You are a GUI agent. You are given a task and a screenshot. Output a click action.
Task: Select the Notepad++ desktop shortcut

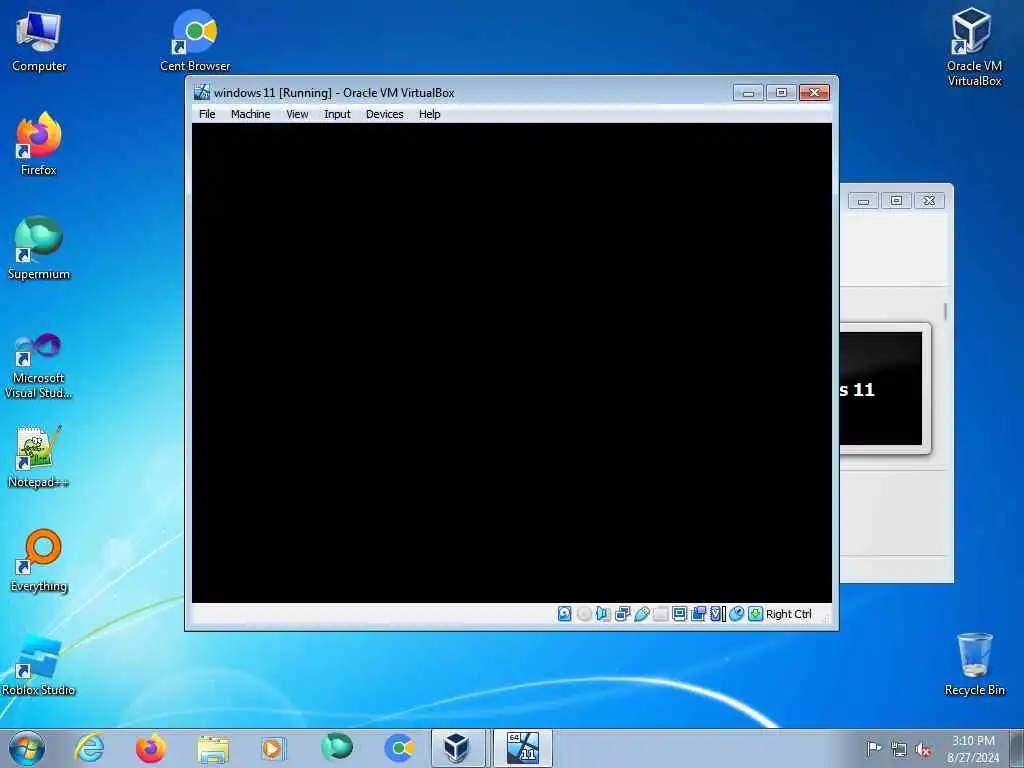click(x=39, y=456)
